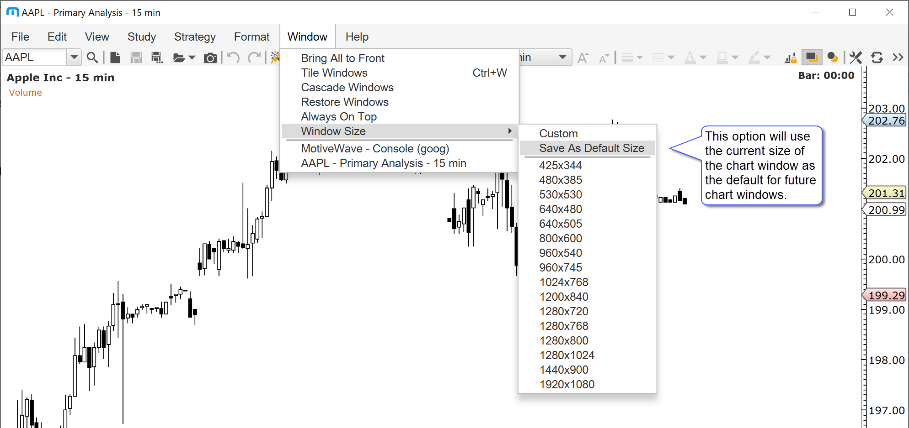Click the camera screenshot icon
909x428 pixels.
tap(210, 58)
